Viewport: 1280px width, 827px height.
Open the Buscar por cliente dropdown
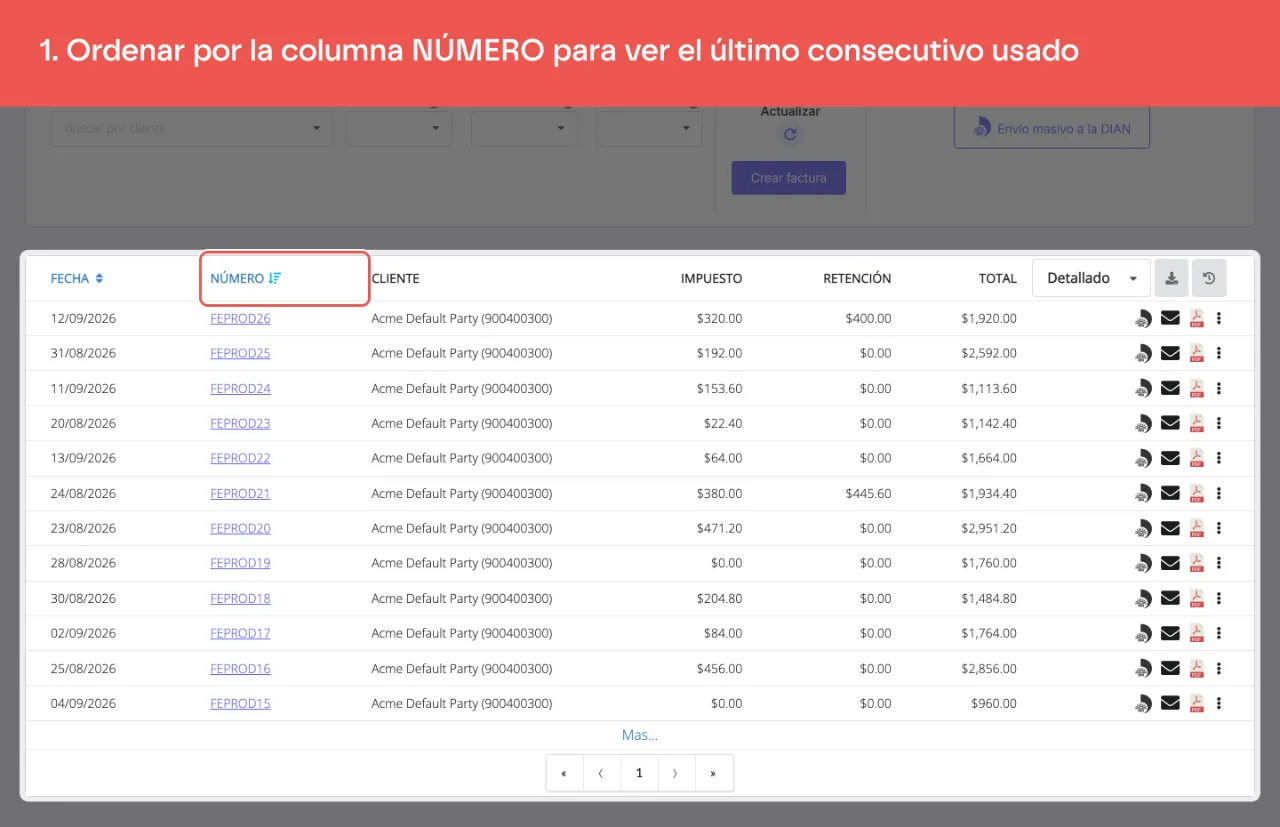point(192,128)
